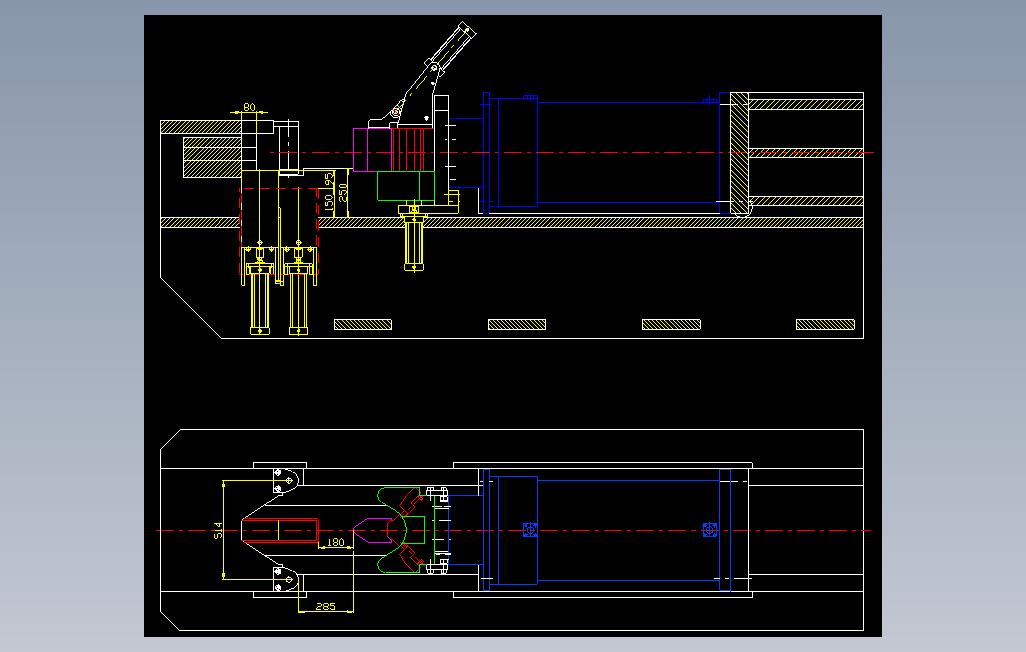Image resolution: width=1026 pixels, height=652 pixels.
Task: Select the red rectangular block in plan view
Action: click(280, 530)
